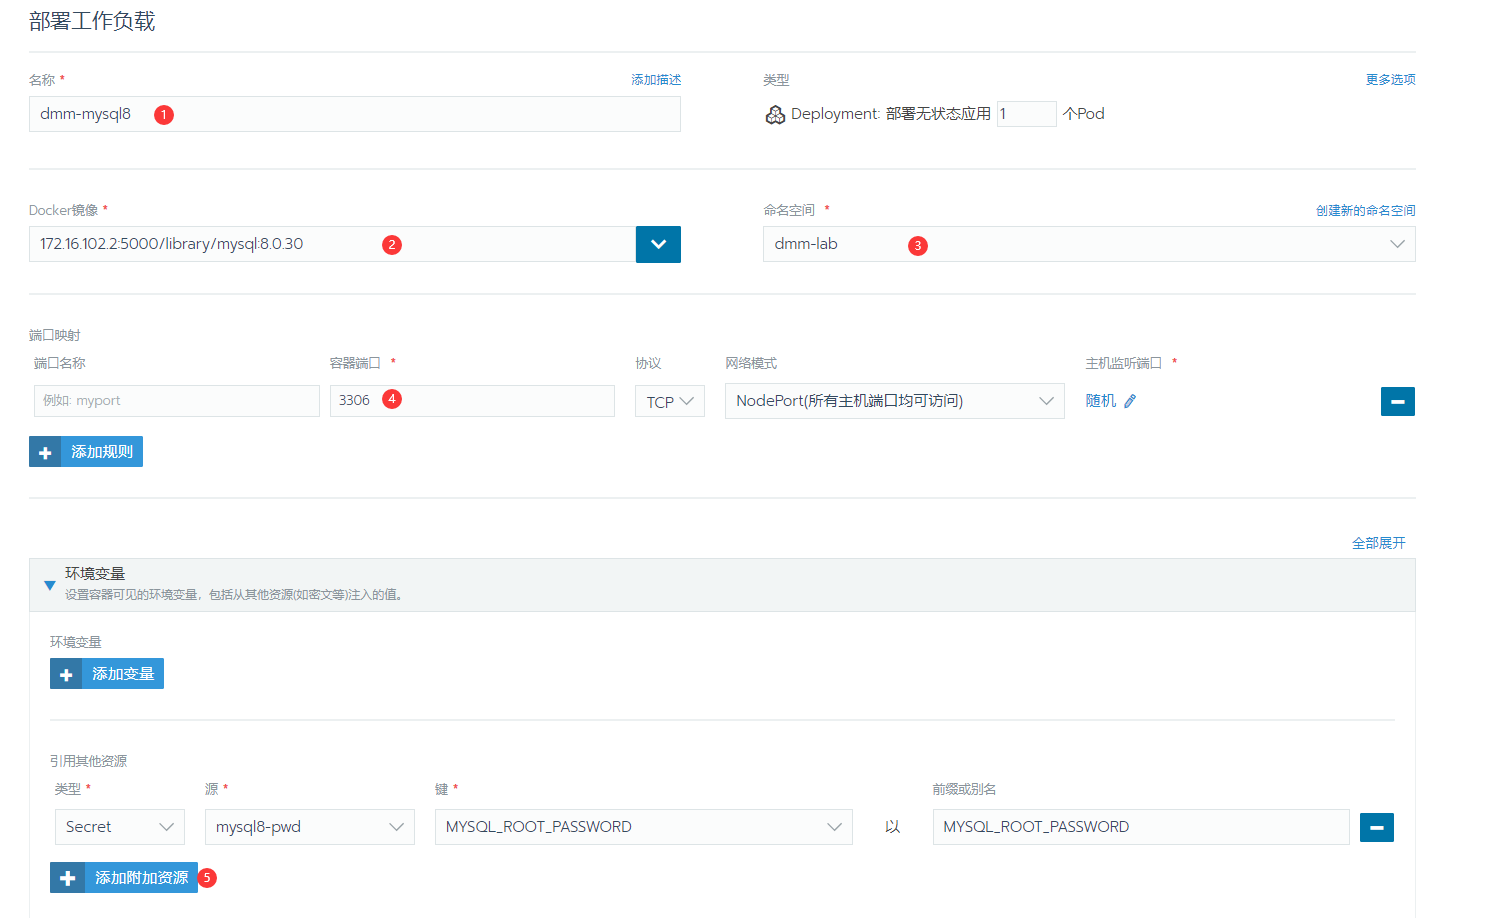Click the 添加规则 button

point(86,452)
